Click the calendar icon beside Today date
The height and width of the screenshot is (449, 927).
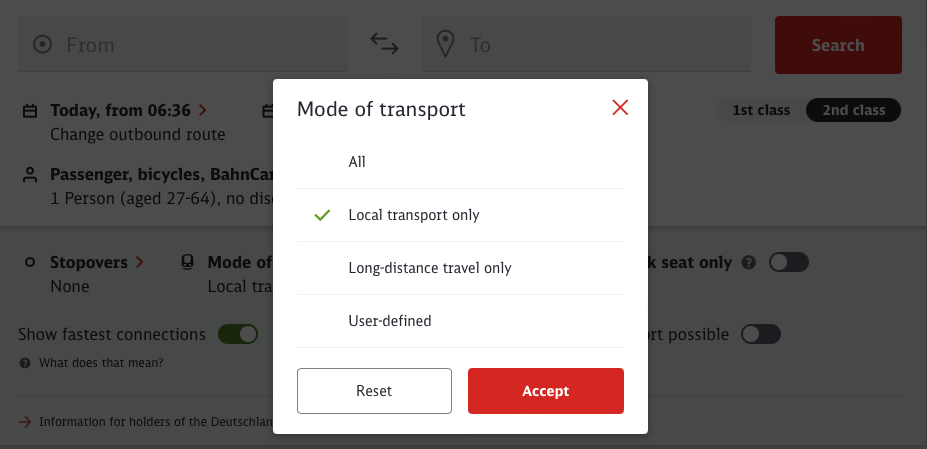pos(30,111)
